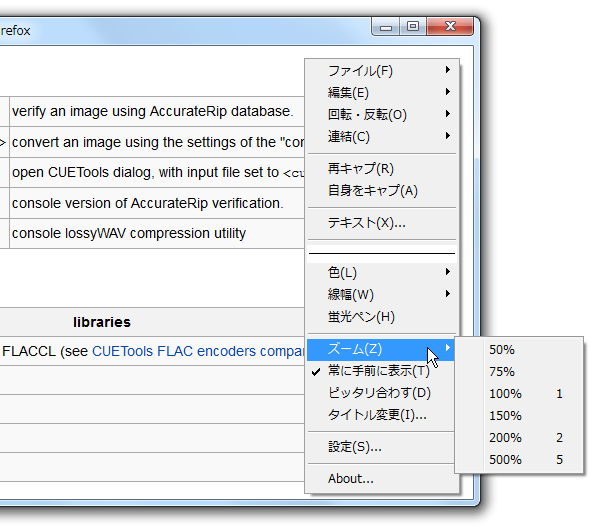
Task: Maximize the Firefox window
Action: [413, 27]
